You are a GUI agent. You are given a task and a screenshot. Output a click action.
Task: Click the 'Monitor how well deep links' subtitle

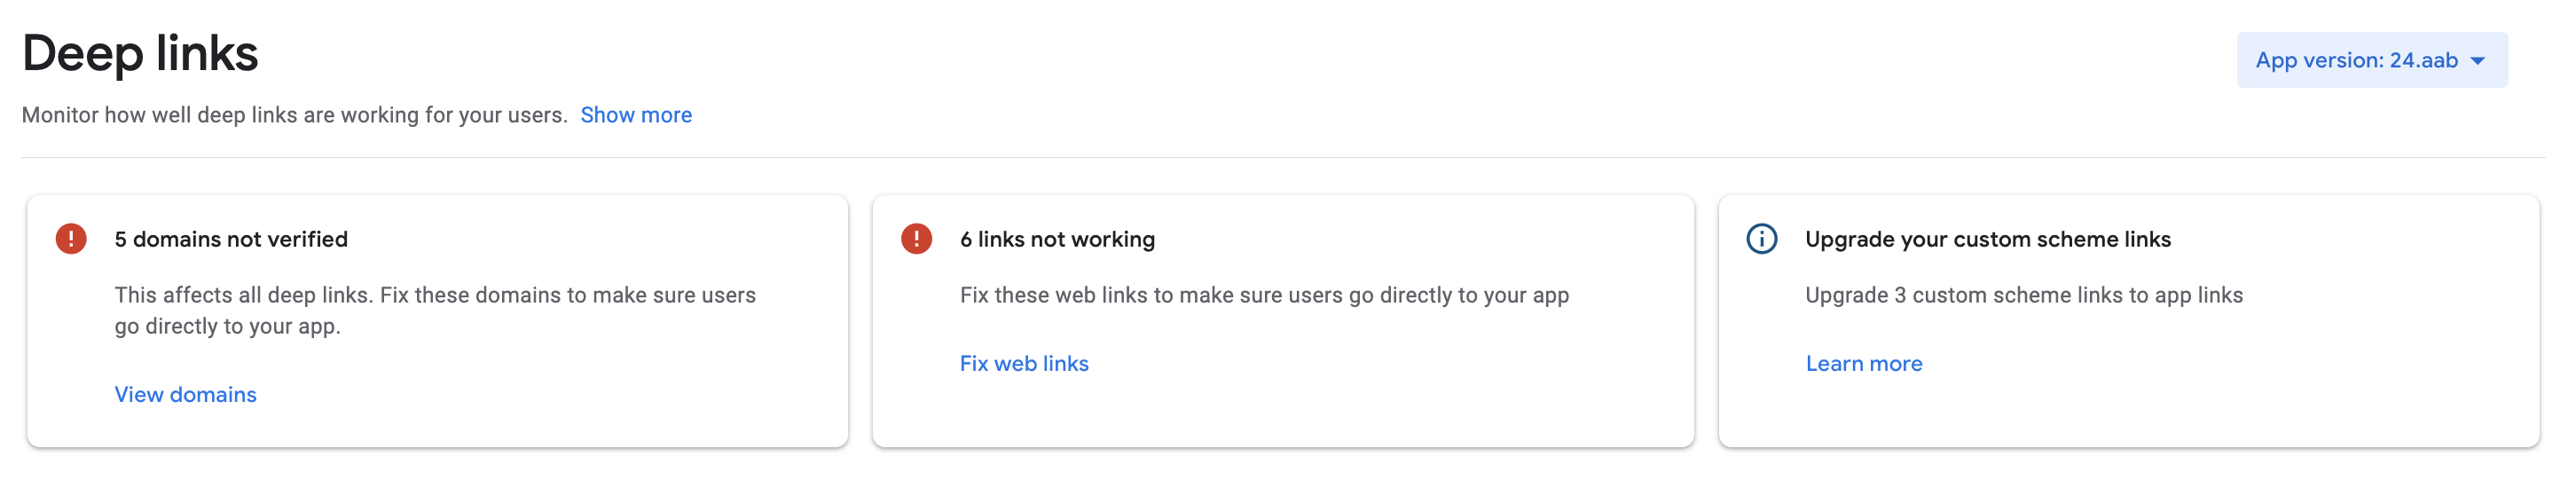click(x=294, y=115)
